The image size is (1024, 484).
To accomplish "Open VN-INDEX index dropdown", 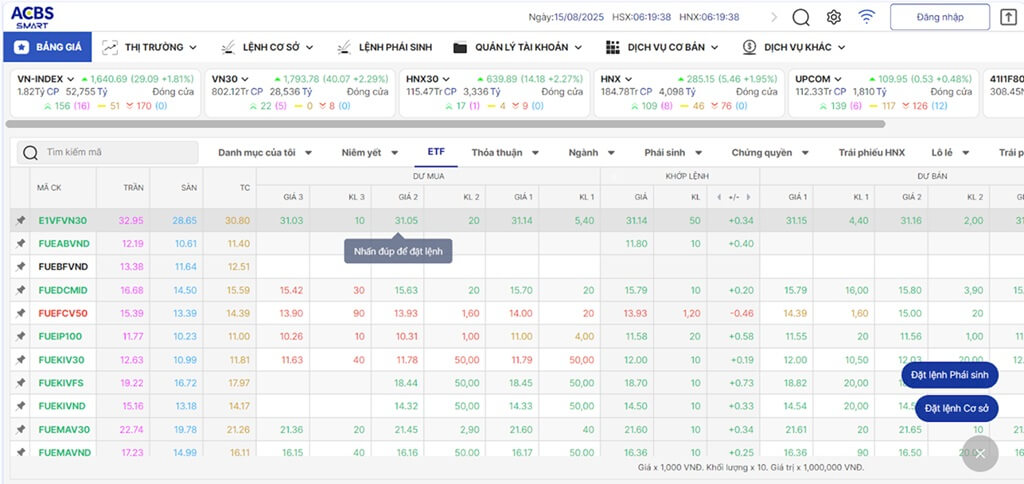I will coord(71,79).
